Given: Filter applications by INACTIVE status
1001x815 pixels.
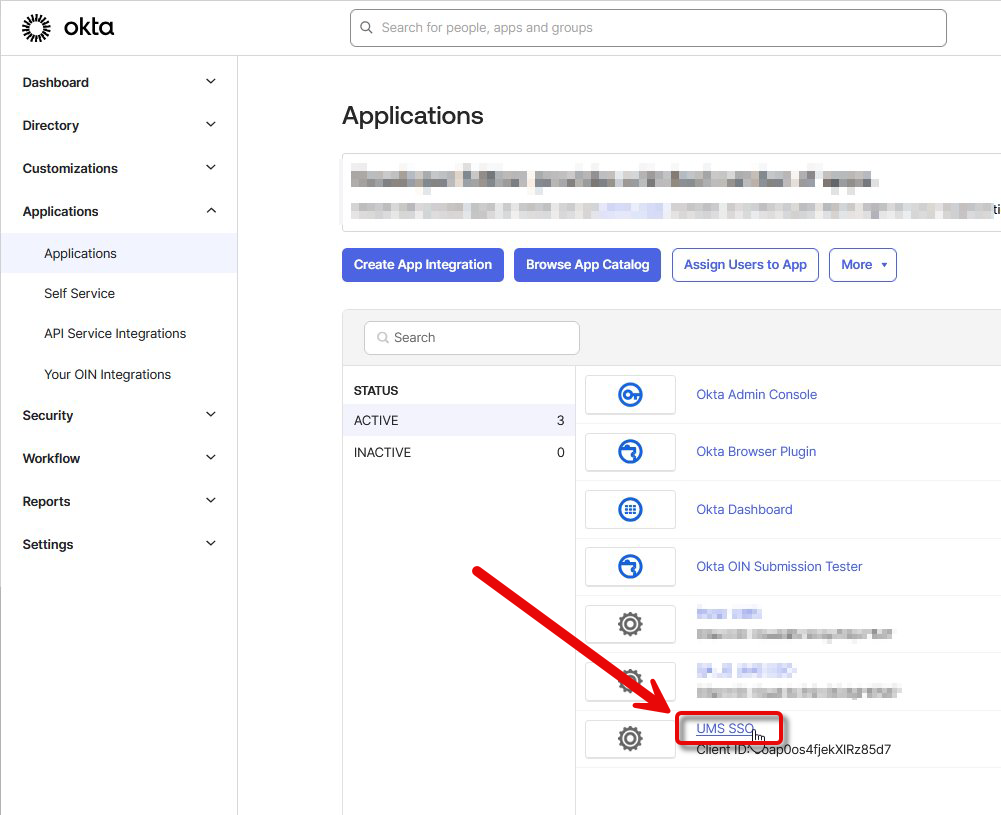Looking at the screenshot, I should coord(383,453).
